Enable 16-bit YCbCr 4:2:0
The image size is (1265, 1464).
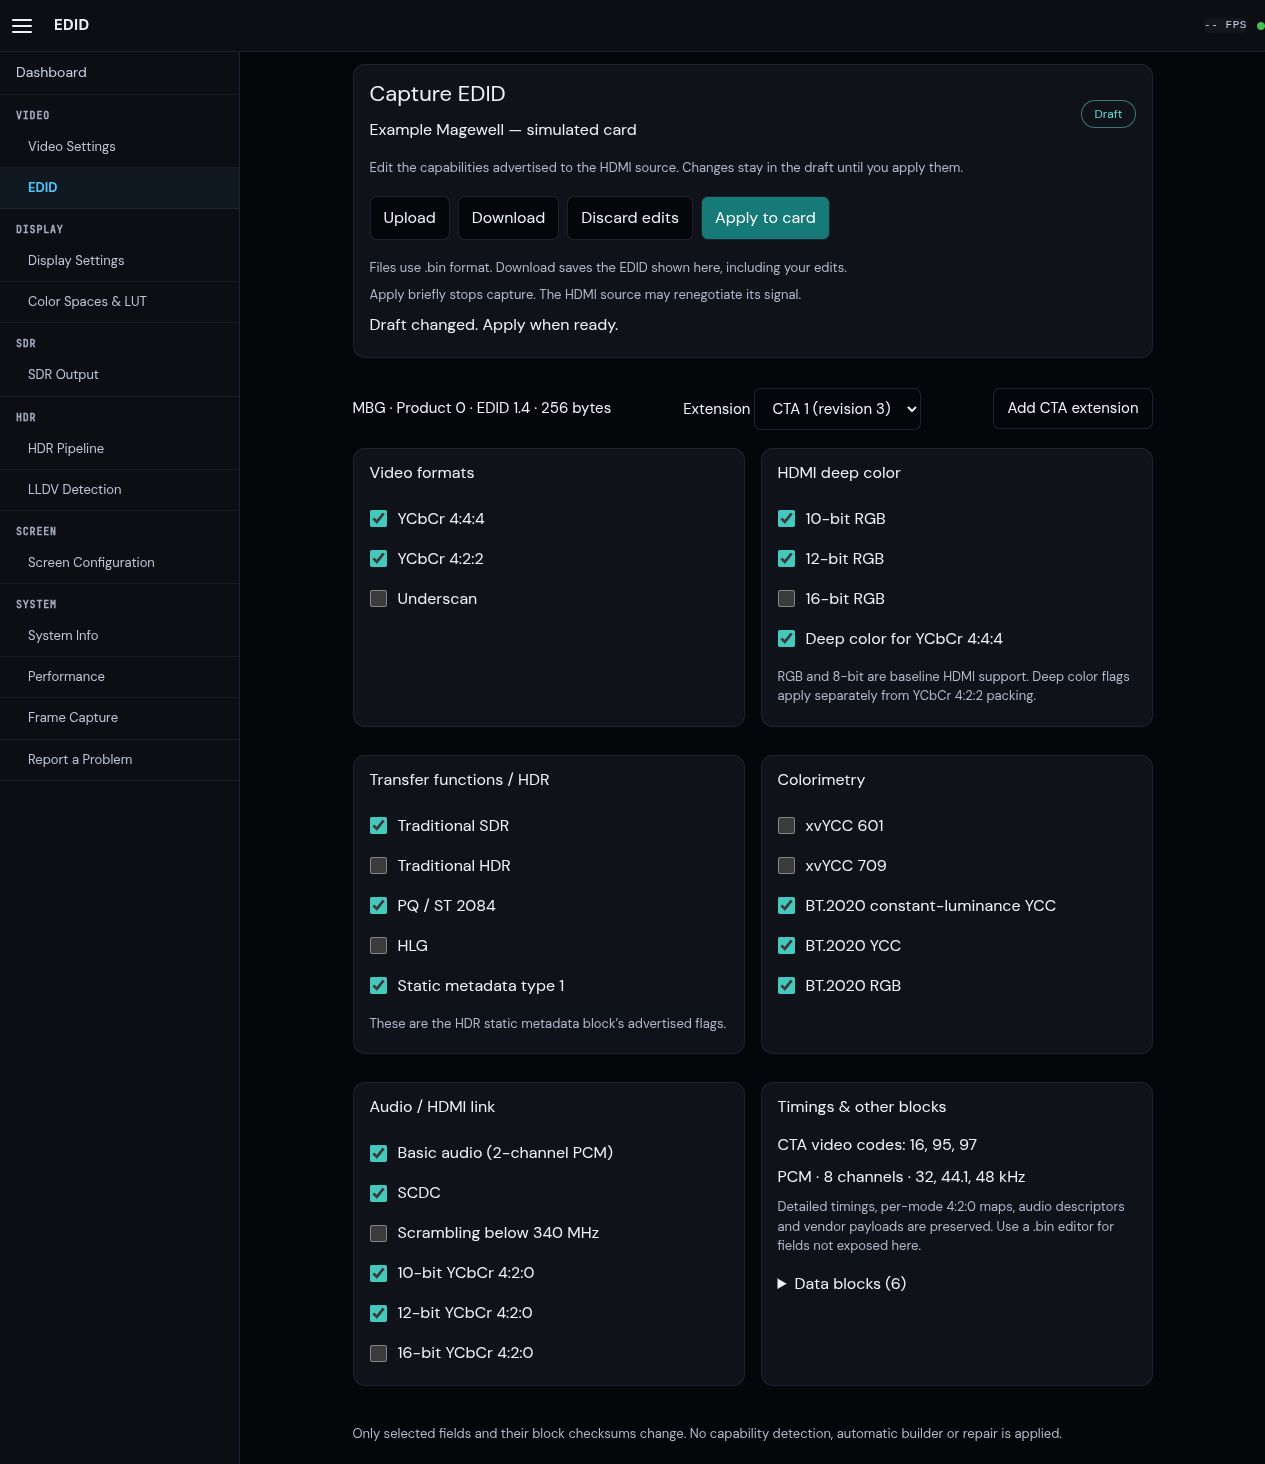[x=378, y=1353]
